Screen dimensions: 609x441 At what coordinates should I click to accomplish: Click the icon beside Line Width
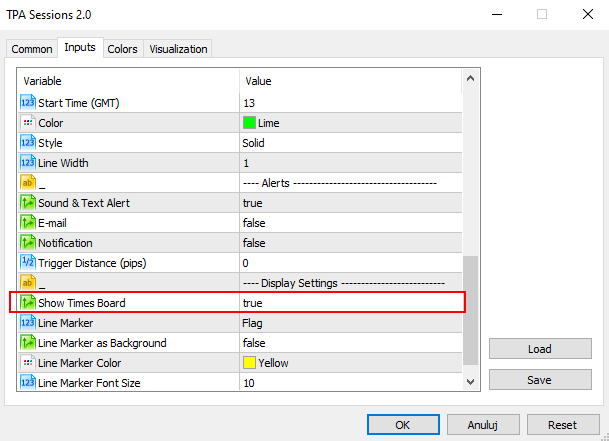coord(28,163)
